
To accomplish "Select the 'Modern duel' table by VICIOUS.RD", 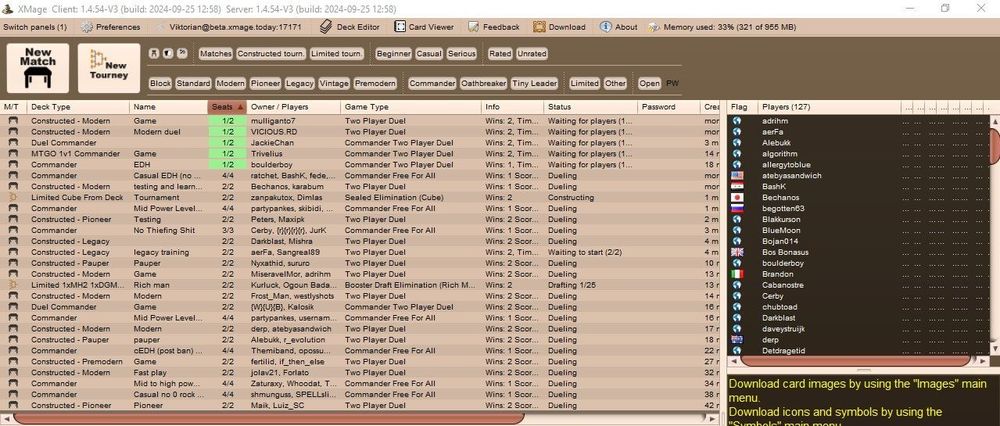I will click(360, 132).
